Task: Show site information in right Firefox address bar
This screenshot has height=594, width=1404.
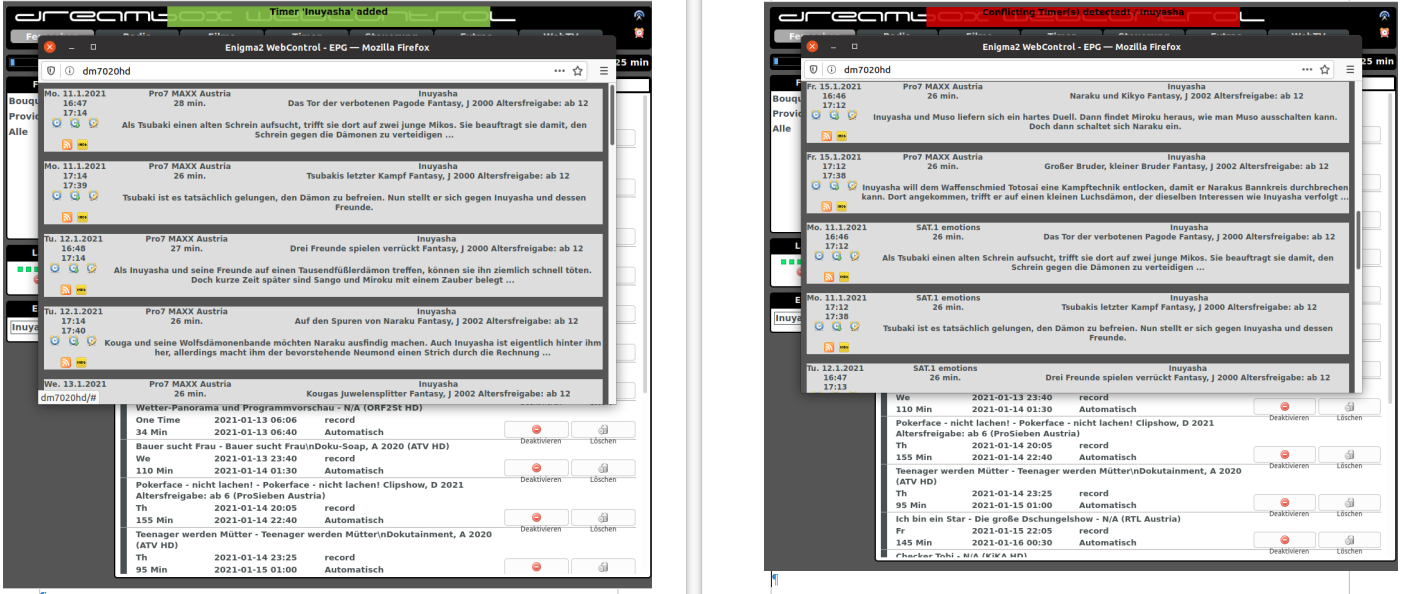Action: pyautogui.click(x=829, y=70)
